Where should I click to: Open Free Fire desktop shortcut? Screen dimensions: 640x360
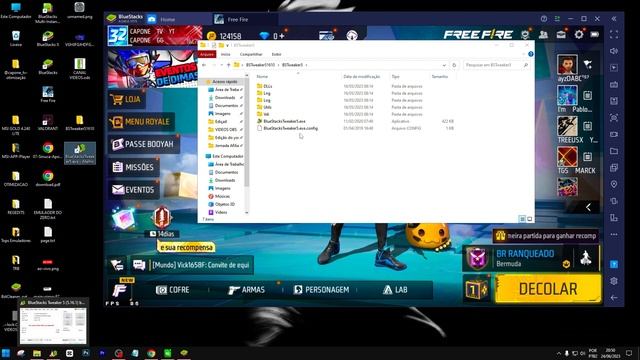coord(48,94)
